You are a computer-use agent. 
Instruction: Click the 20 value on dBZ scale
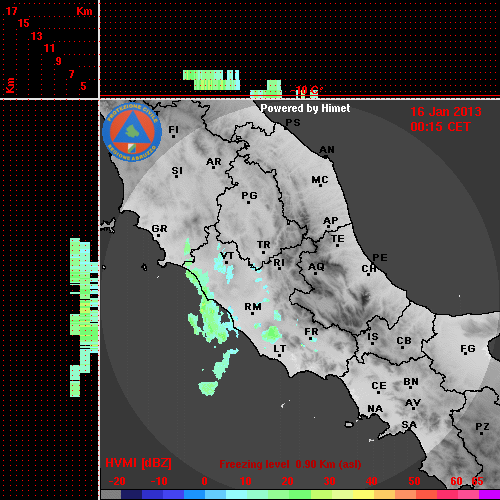(287, 481)
